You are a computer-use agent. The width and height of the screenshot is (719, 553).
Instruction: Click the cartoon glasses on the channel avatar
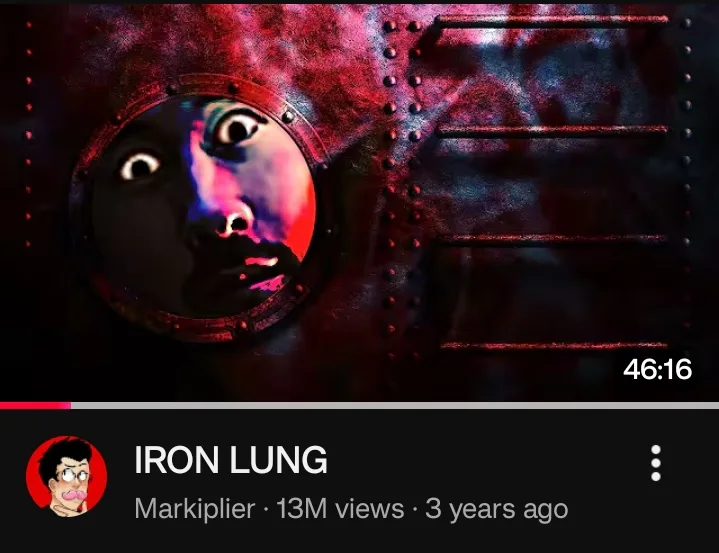click(73, 476)
